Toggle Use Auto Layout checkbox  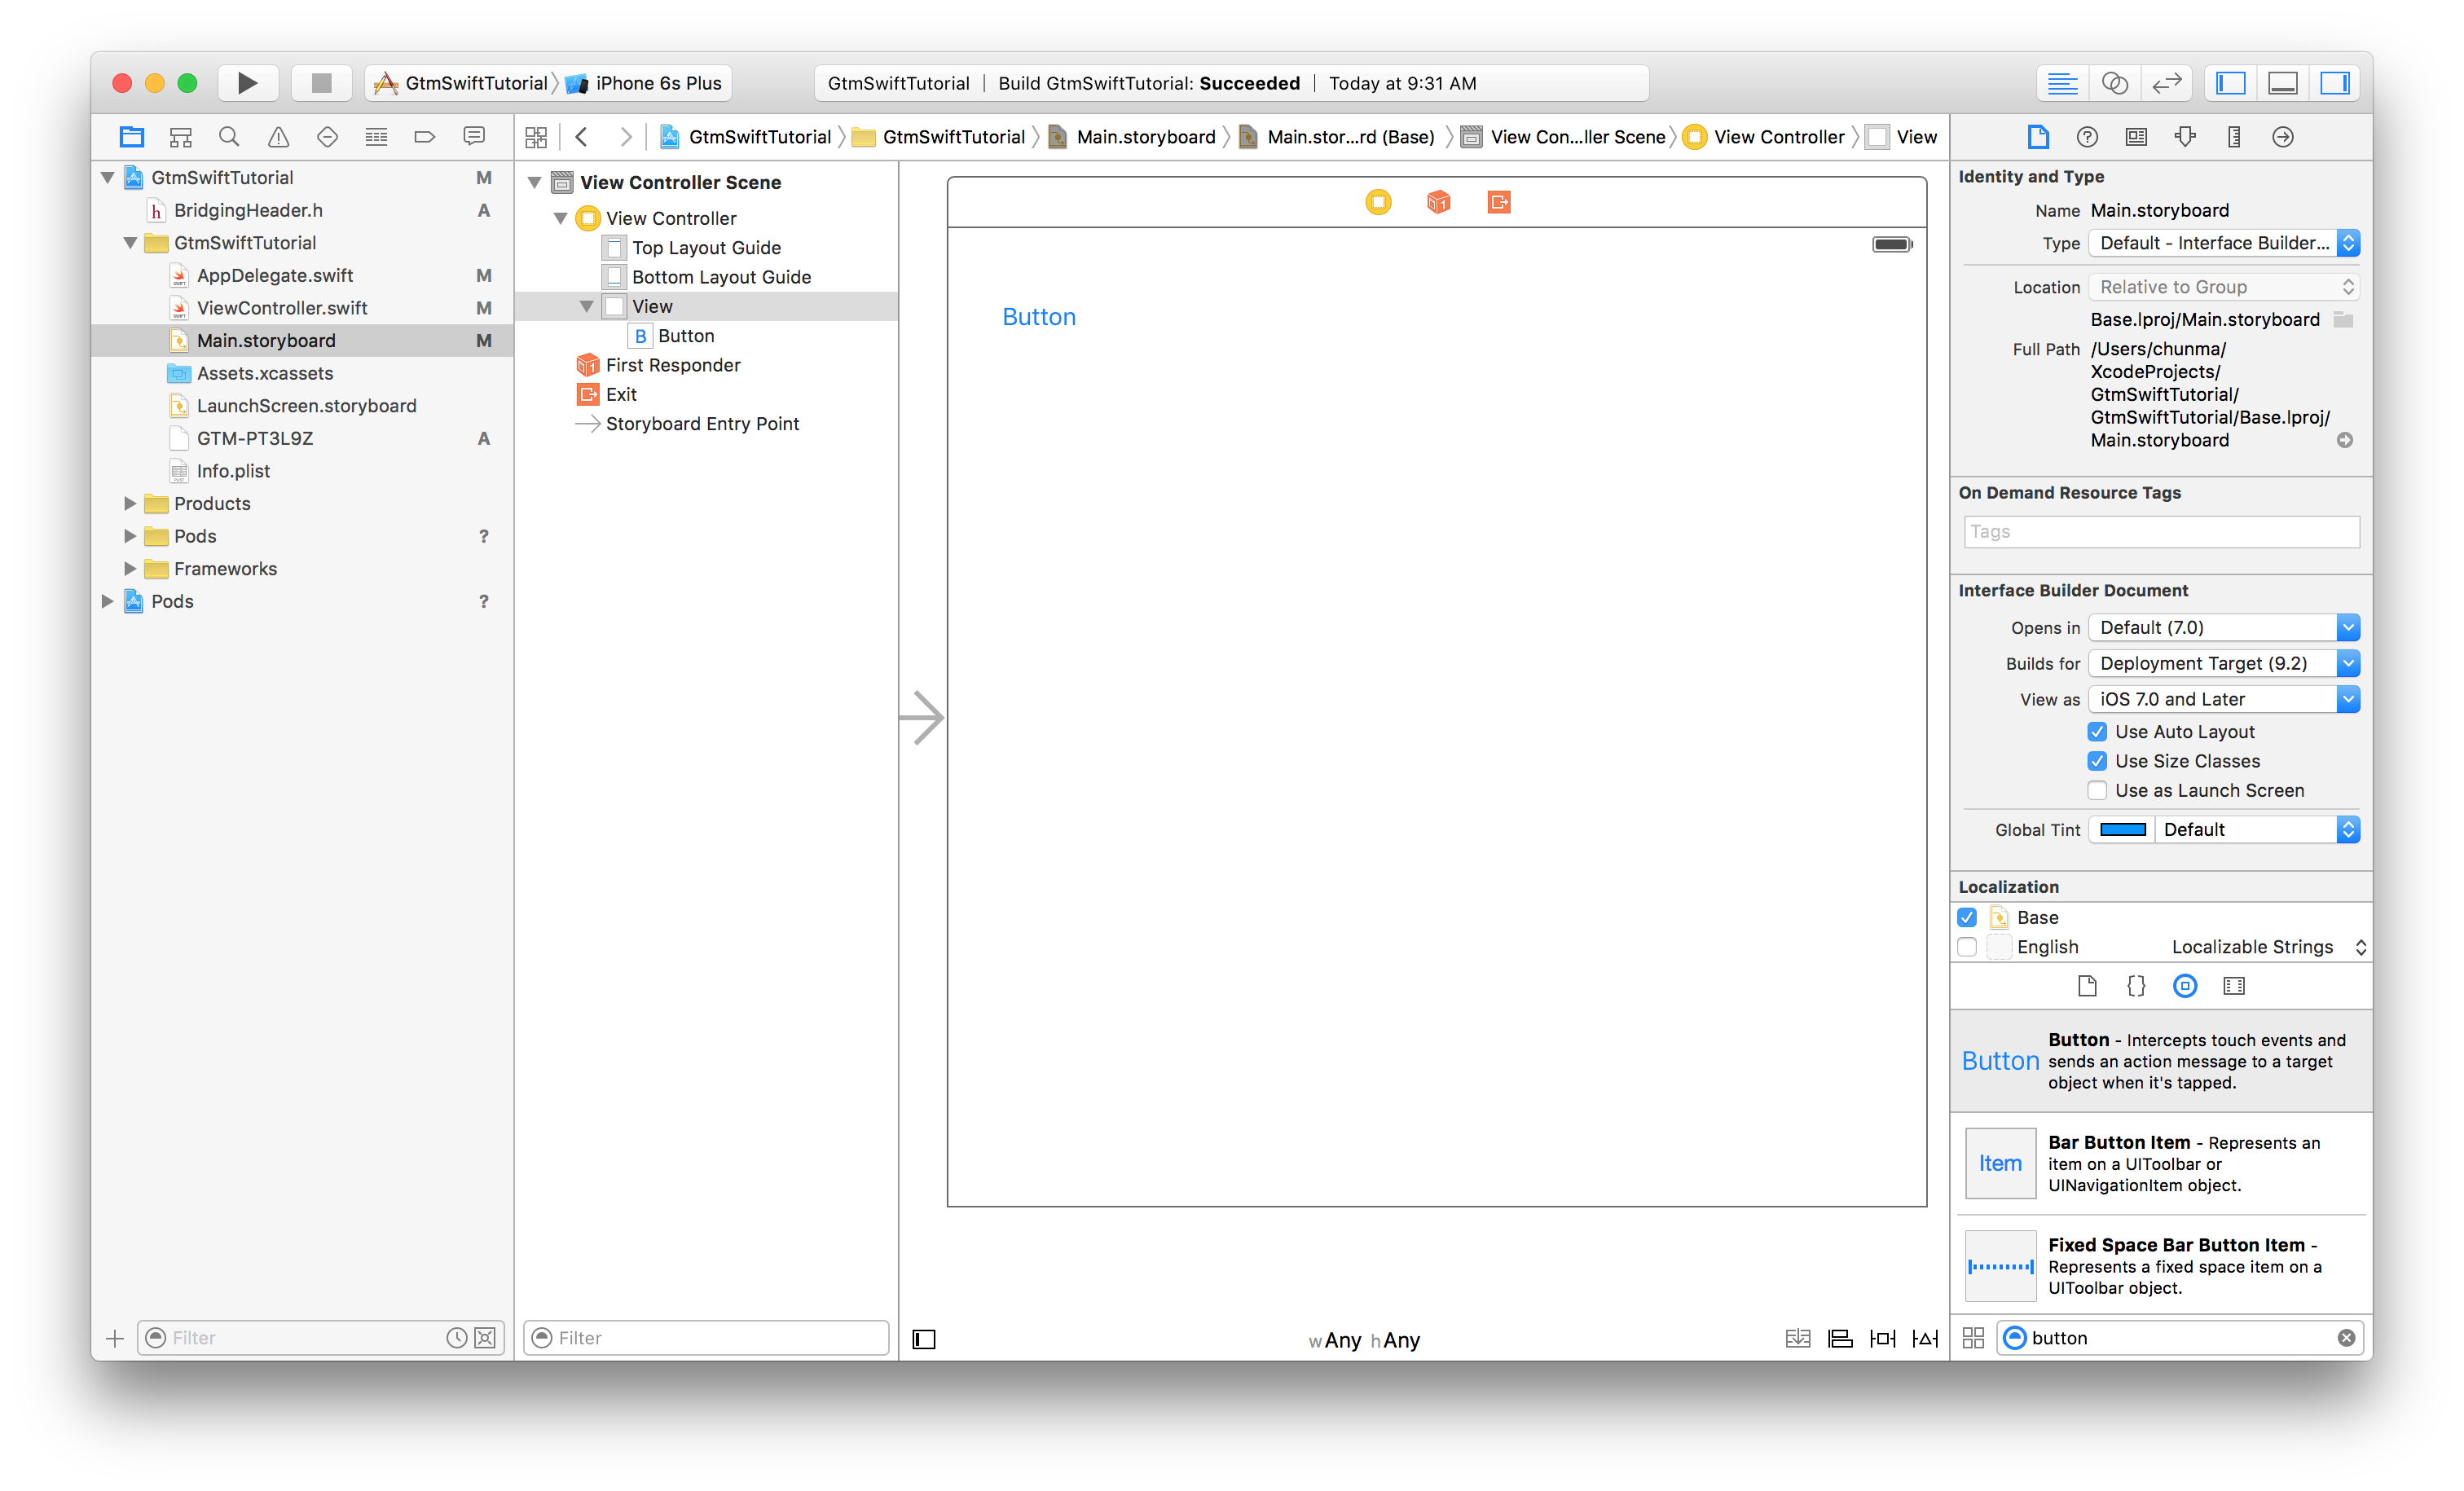pos(2098,731)
